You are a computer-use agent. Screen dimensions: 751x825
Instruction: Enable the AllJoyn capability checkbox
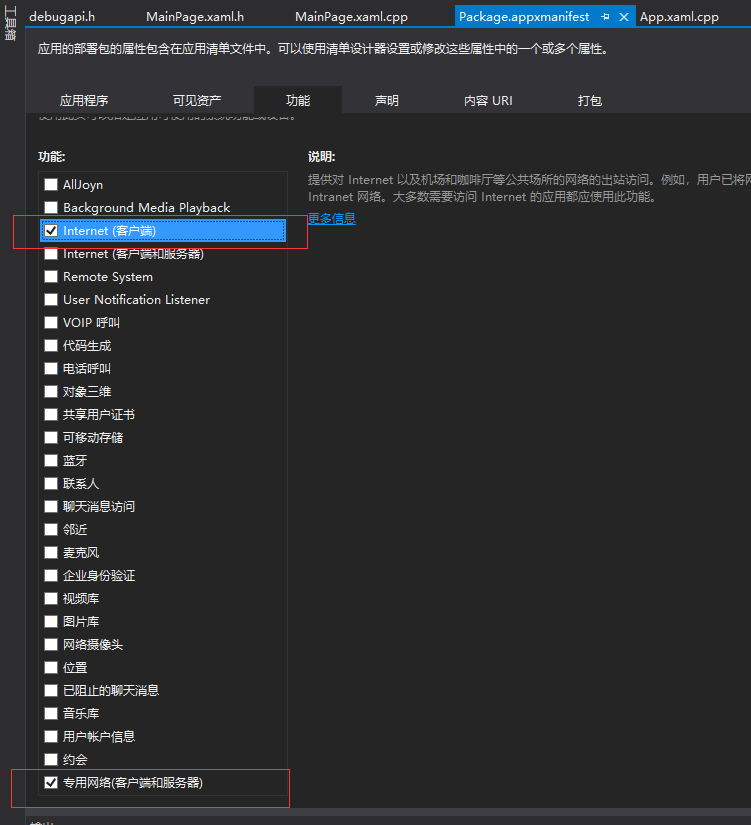click(51, 185)
